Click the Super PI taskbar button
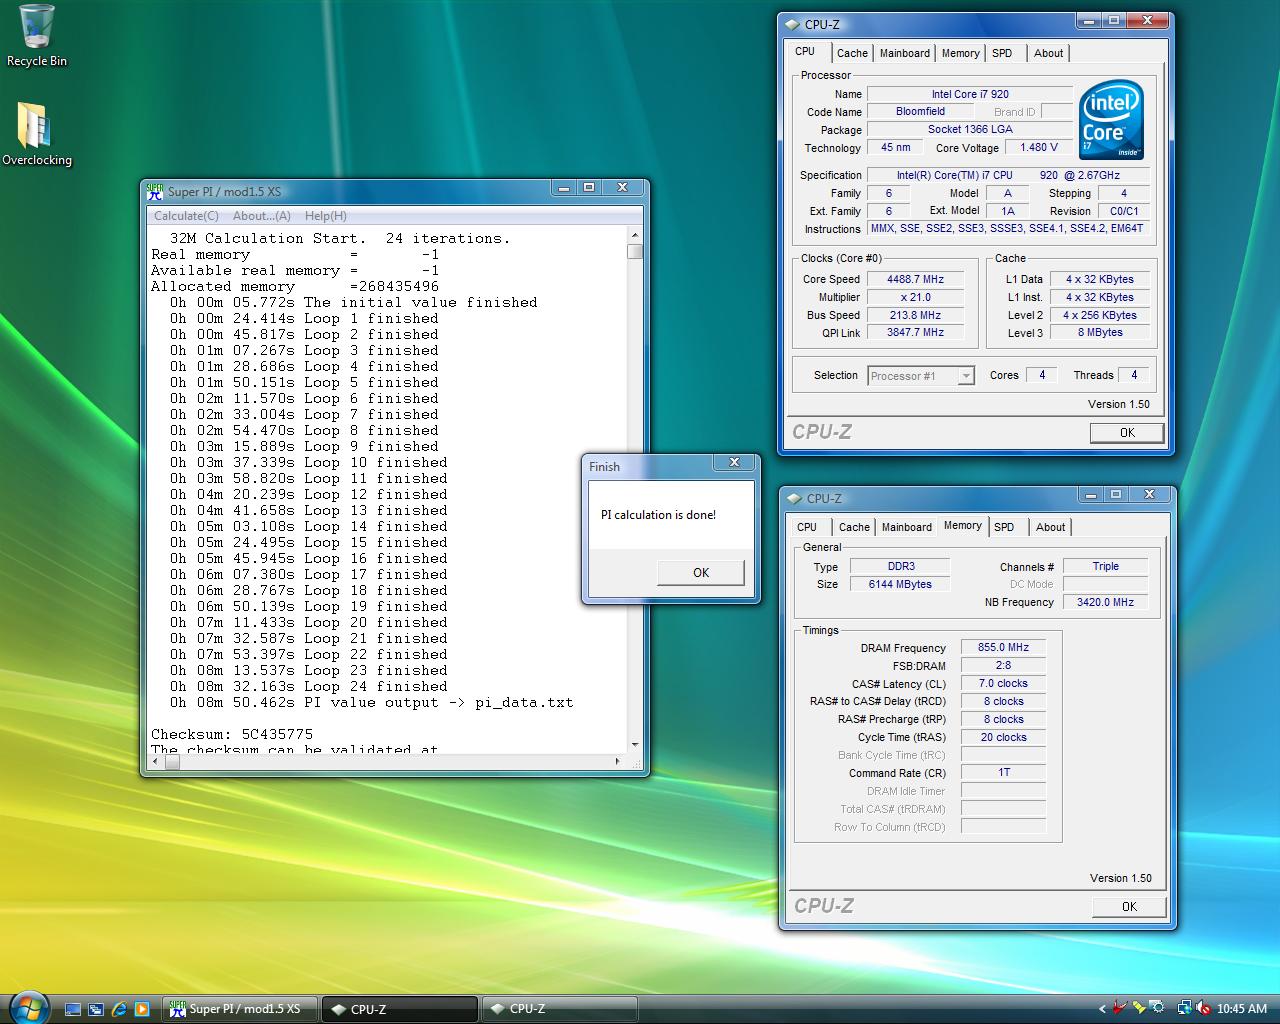Screen dimensions: 1280x1024 tap(239, 1009)
